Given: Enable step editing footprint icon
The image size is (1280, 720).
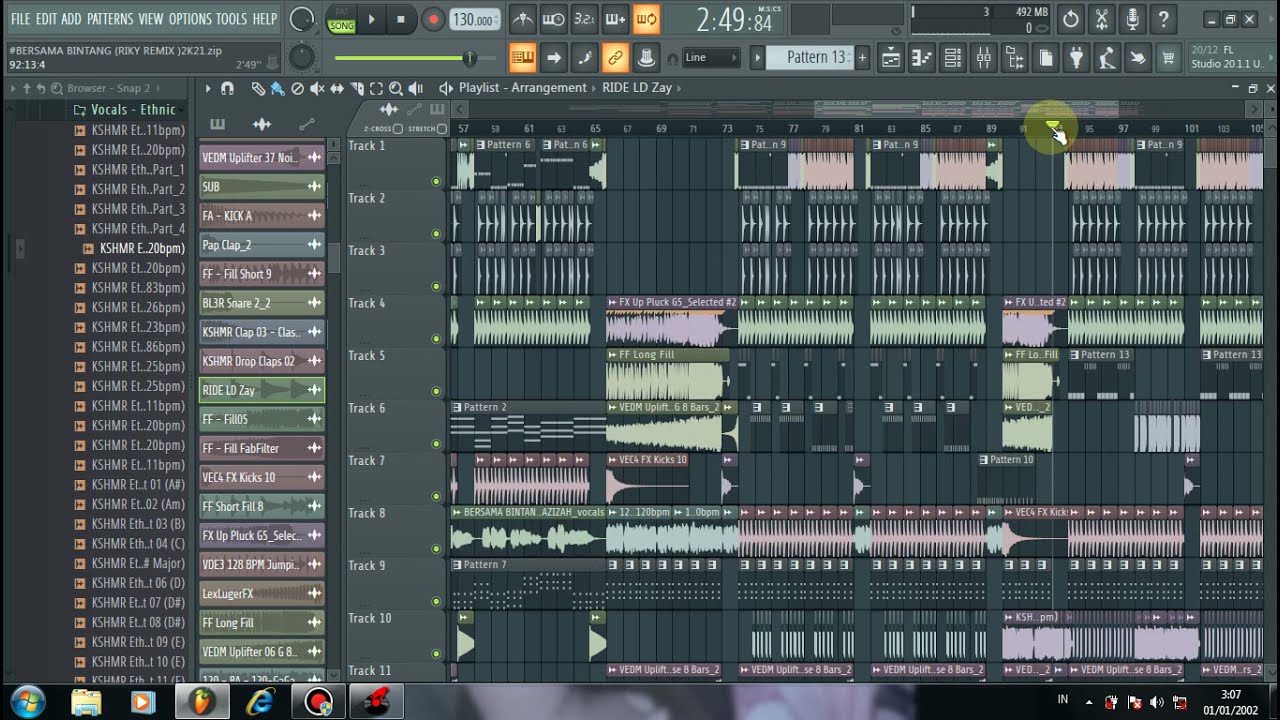Looking at the screenshot, I should click(x=584, y=58).
